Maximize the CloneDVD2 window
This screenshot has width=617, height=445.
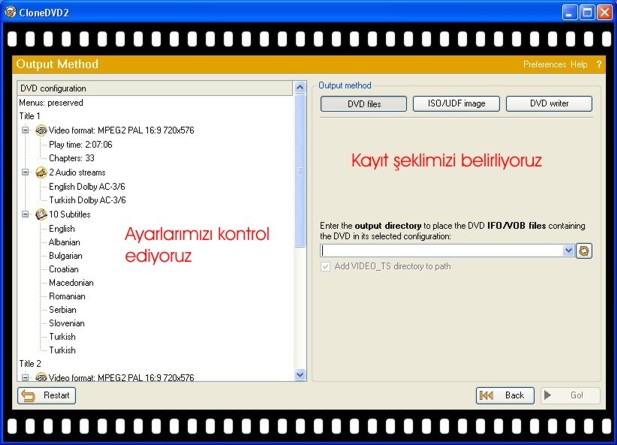[x=587, y=12]
